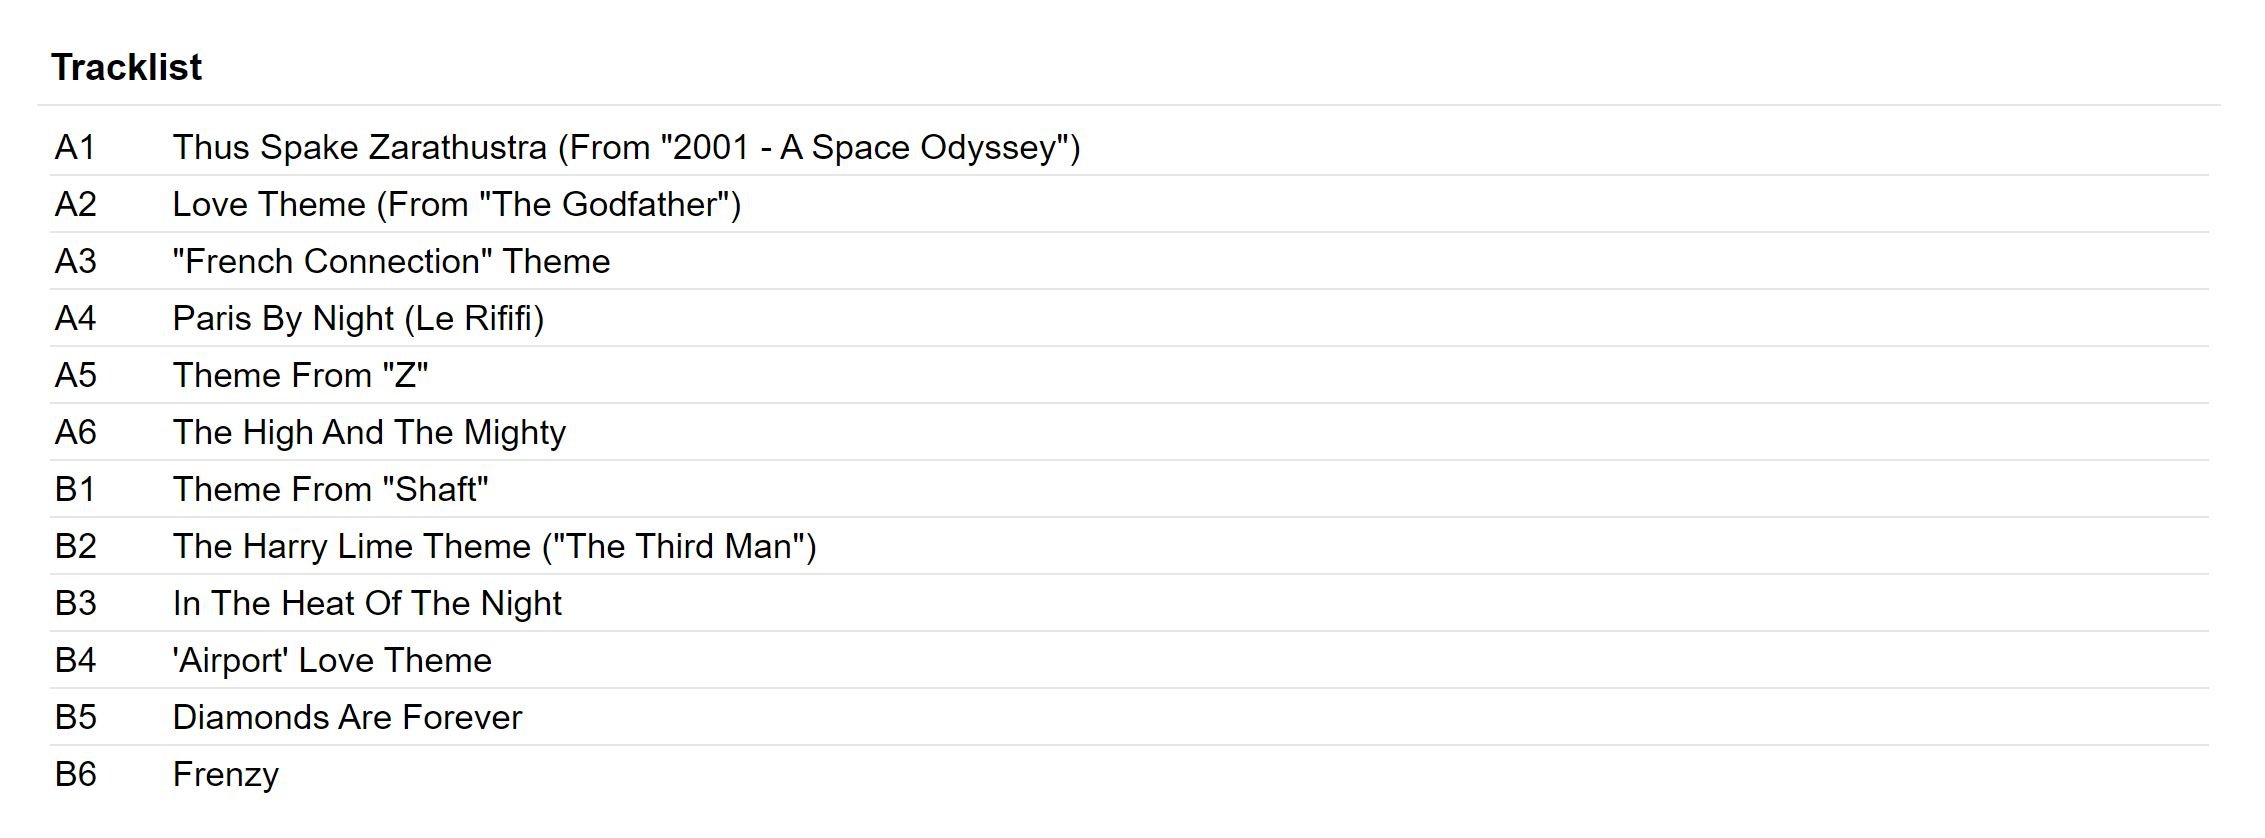This screenshot has width=2265, height=838.
Task: Open the "French Connection" Theme track
Action: pos(391,261)
